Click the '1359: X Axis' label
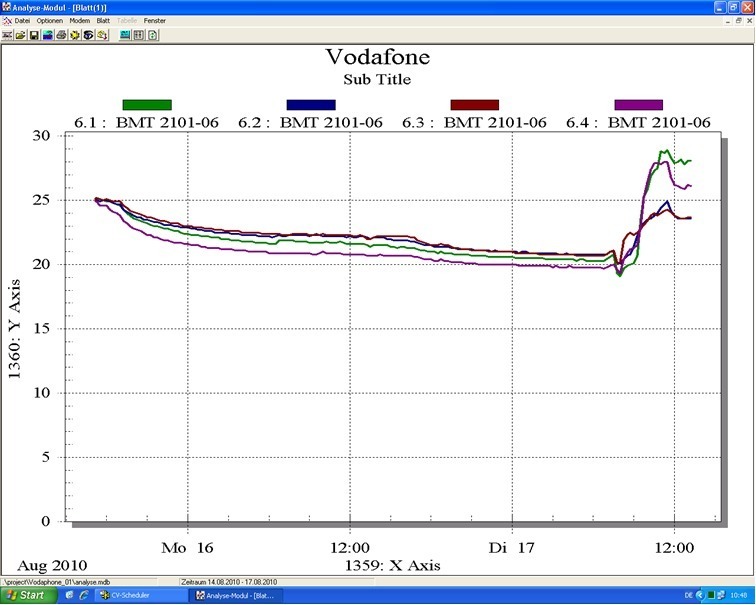 (392, 565)
